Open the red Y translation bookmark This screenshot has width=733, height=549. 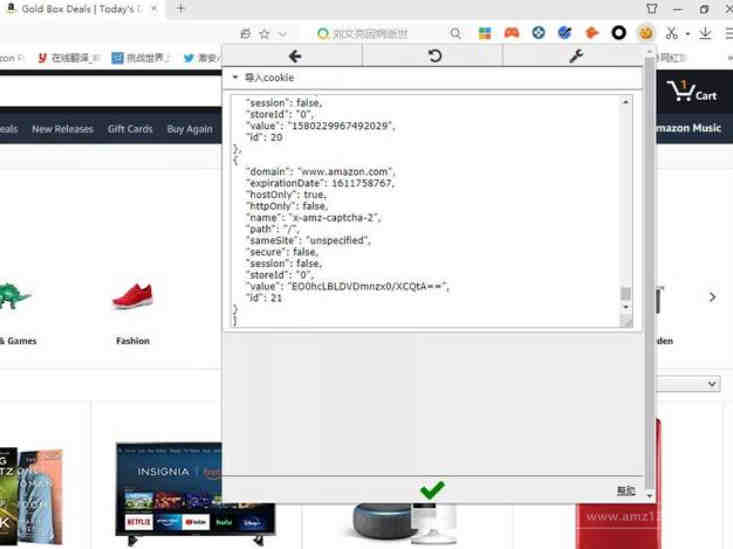(x=68, y=58)
